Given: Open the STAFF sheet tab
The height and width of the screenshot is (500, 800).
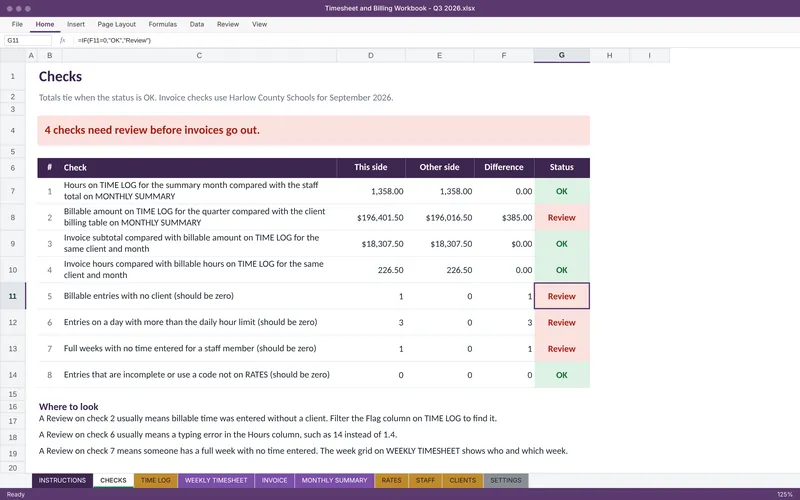Looking at the screenshot, I should (x=425, y=480).
